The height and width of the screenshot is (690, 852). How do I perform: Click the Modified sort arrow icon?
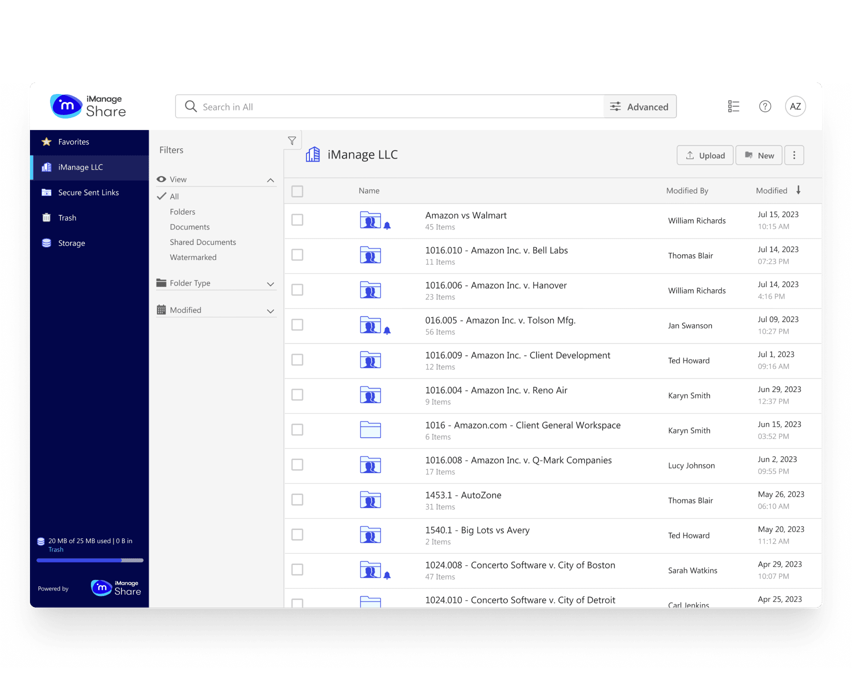pos(798,190)
